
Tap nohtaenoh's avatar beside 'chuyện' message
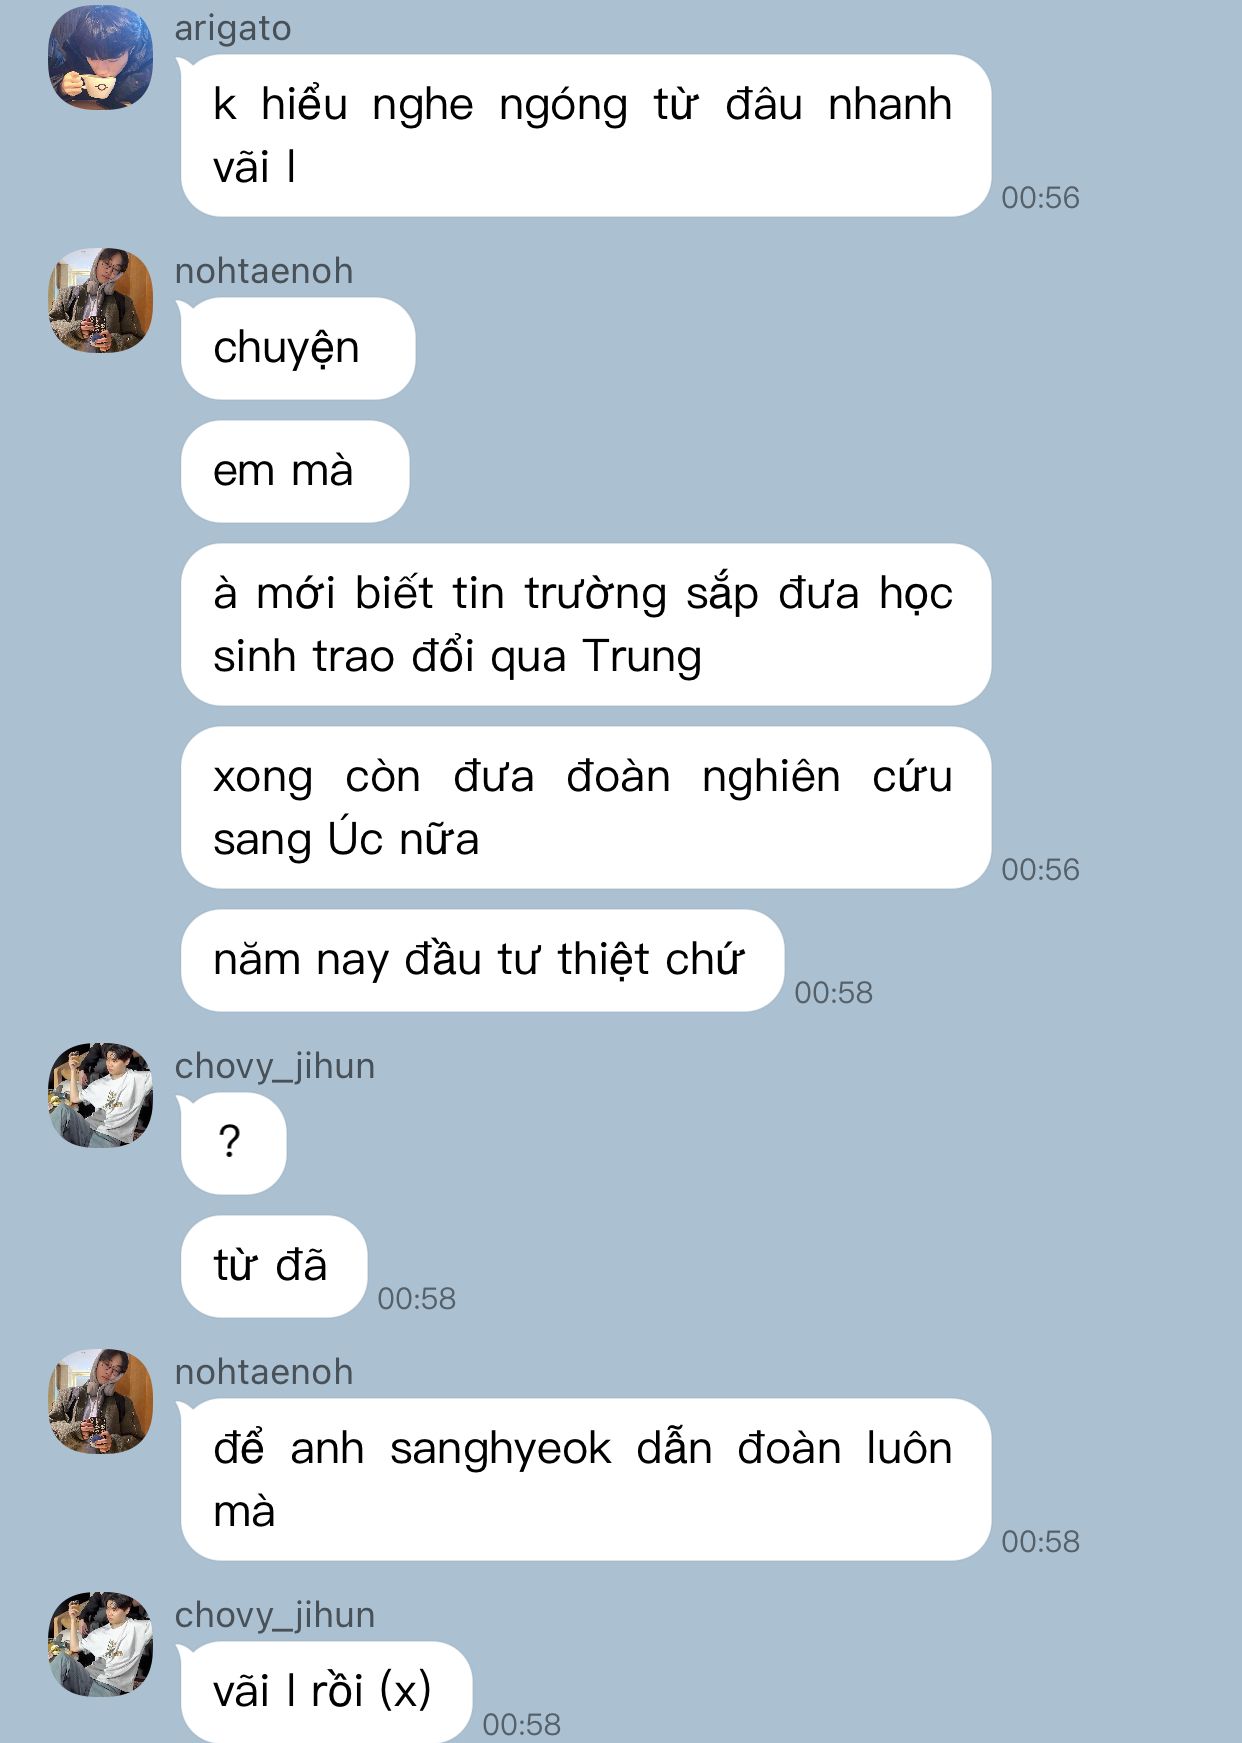[100, 300]
